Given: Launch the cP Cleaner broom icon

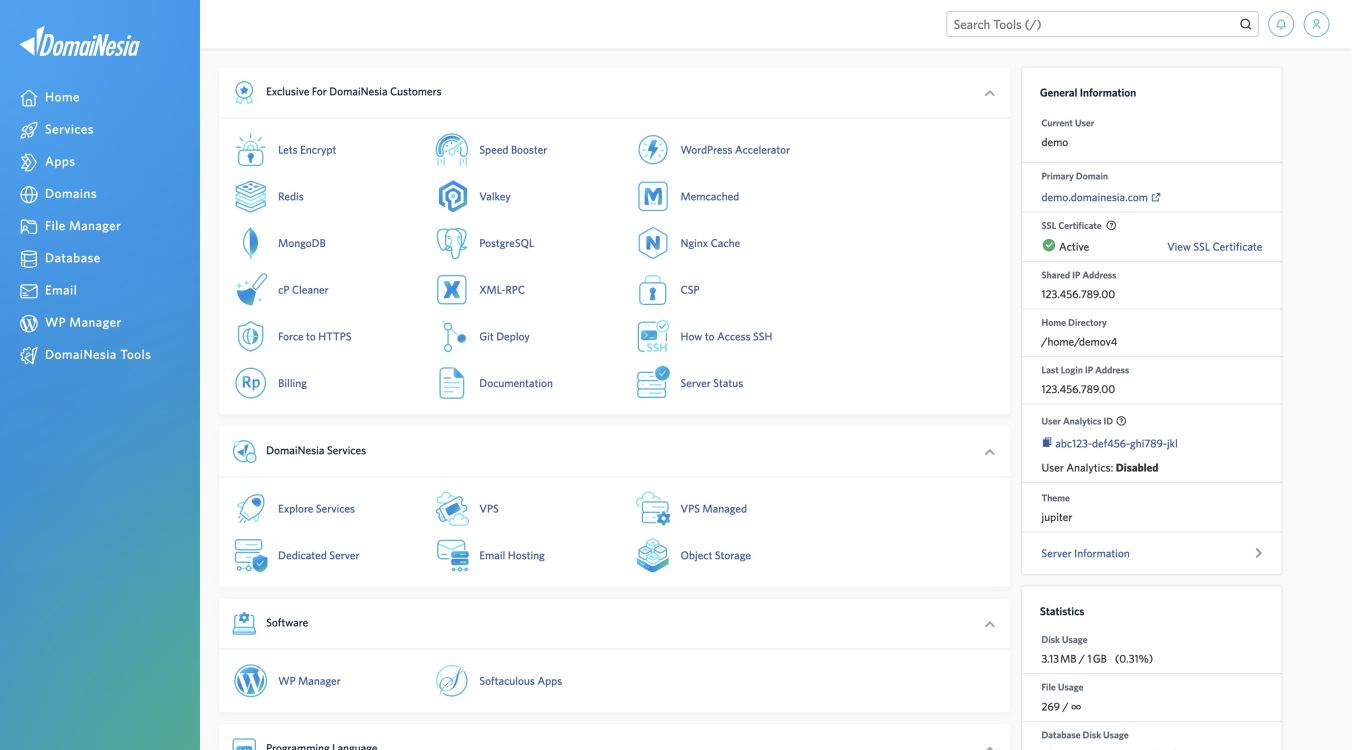Looking at the screenshot, I should click(250, 290).
